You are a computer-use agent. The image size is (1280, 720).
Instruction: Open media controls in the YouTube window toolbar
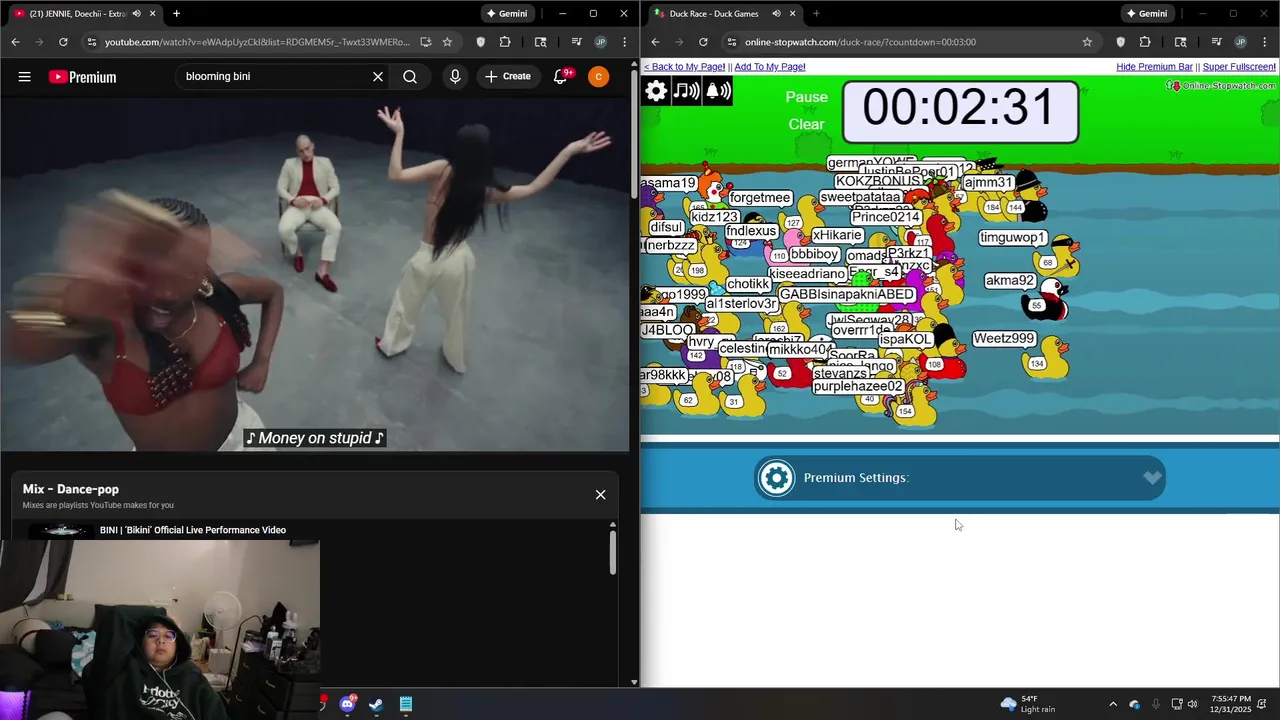pos(576,42)
